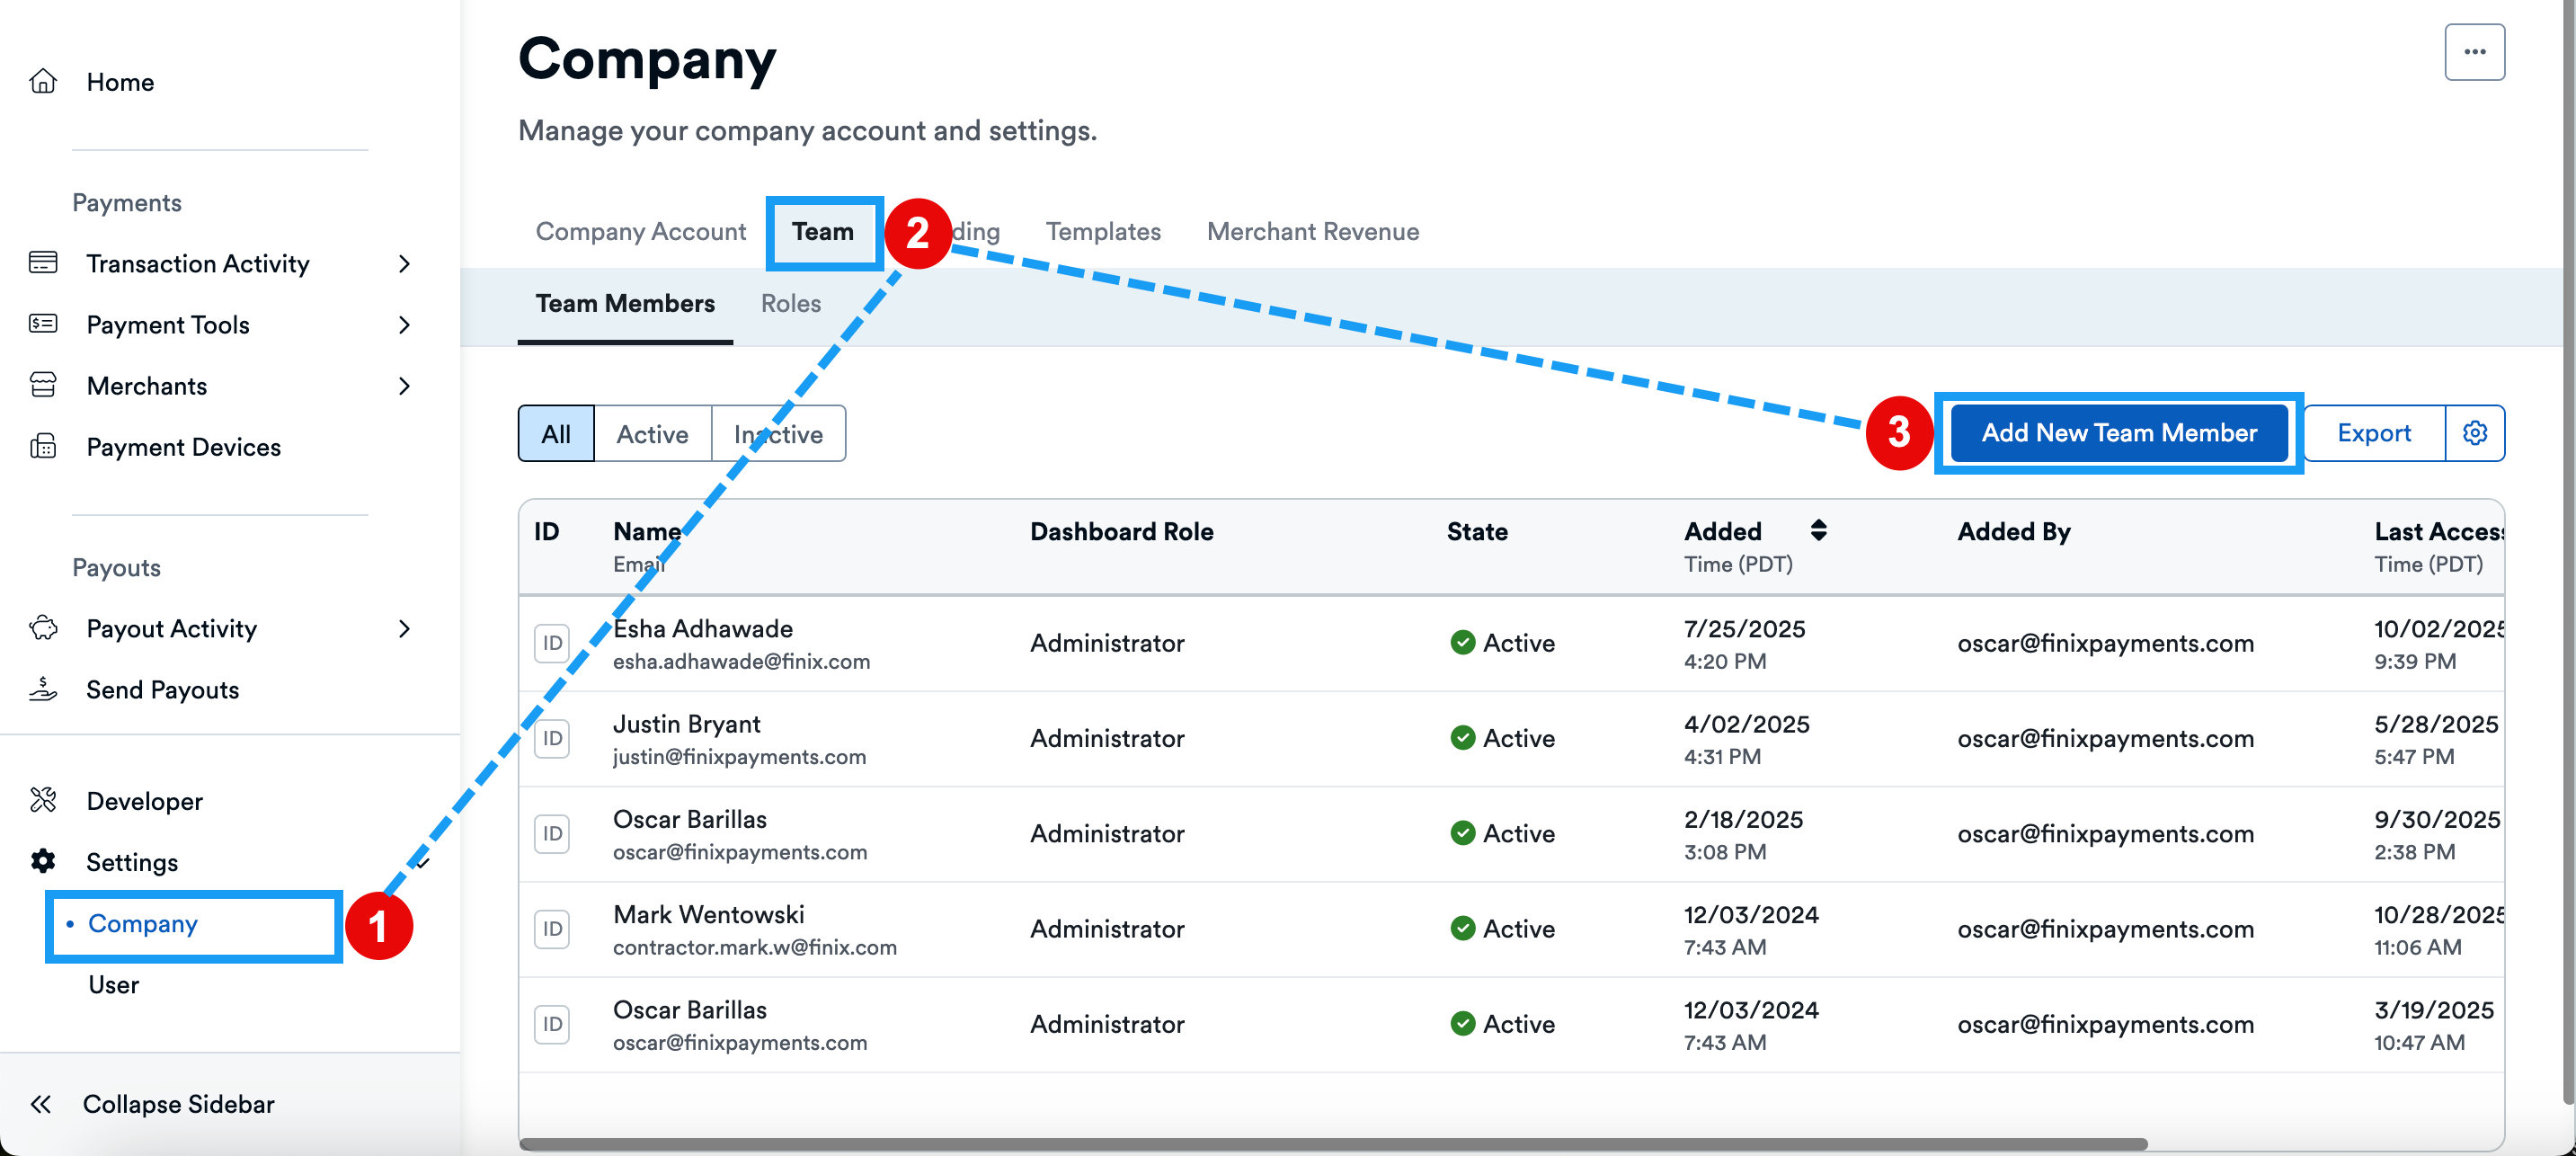The image size is (2576, 1156).
Task: Click the Home icon in sidebar
Action: [43, 81]
